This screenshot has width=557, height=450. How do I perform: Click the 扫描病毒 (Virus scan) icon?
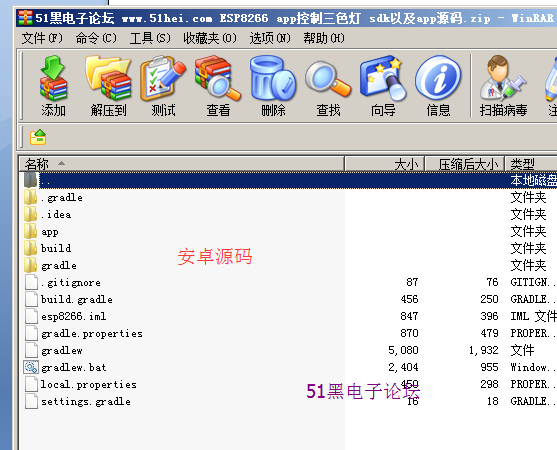(503, 85)
